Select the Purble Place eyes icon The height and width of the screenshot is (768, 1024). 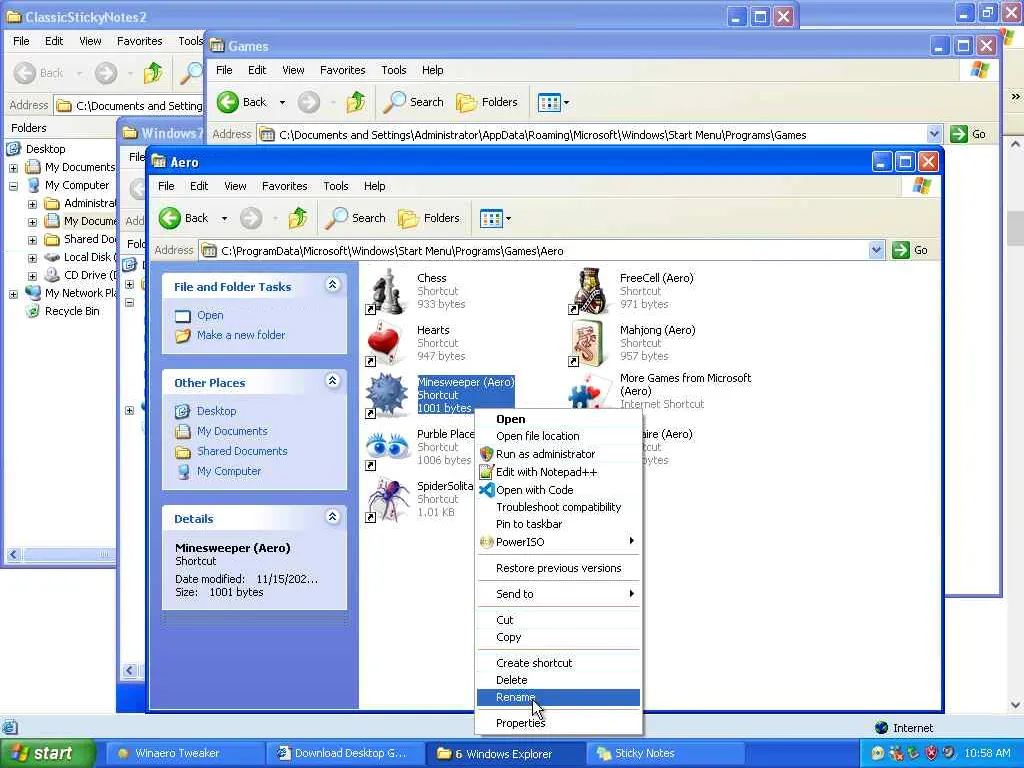click(x=386, y=448)
